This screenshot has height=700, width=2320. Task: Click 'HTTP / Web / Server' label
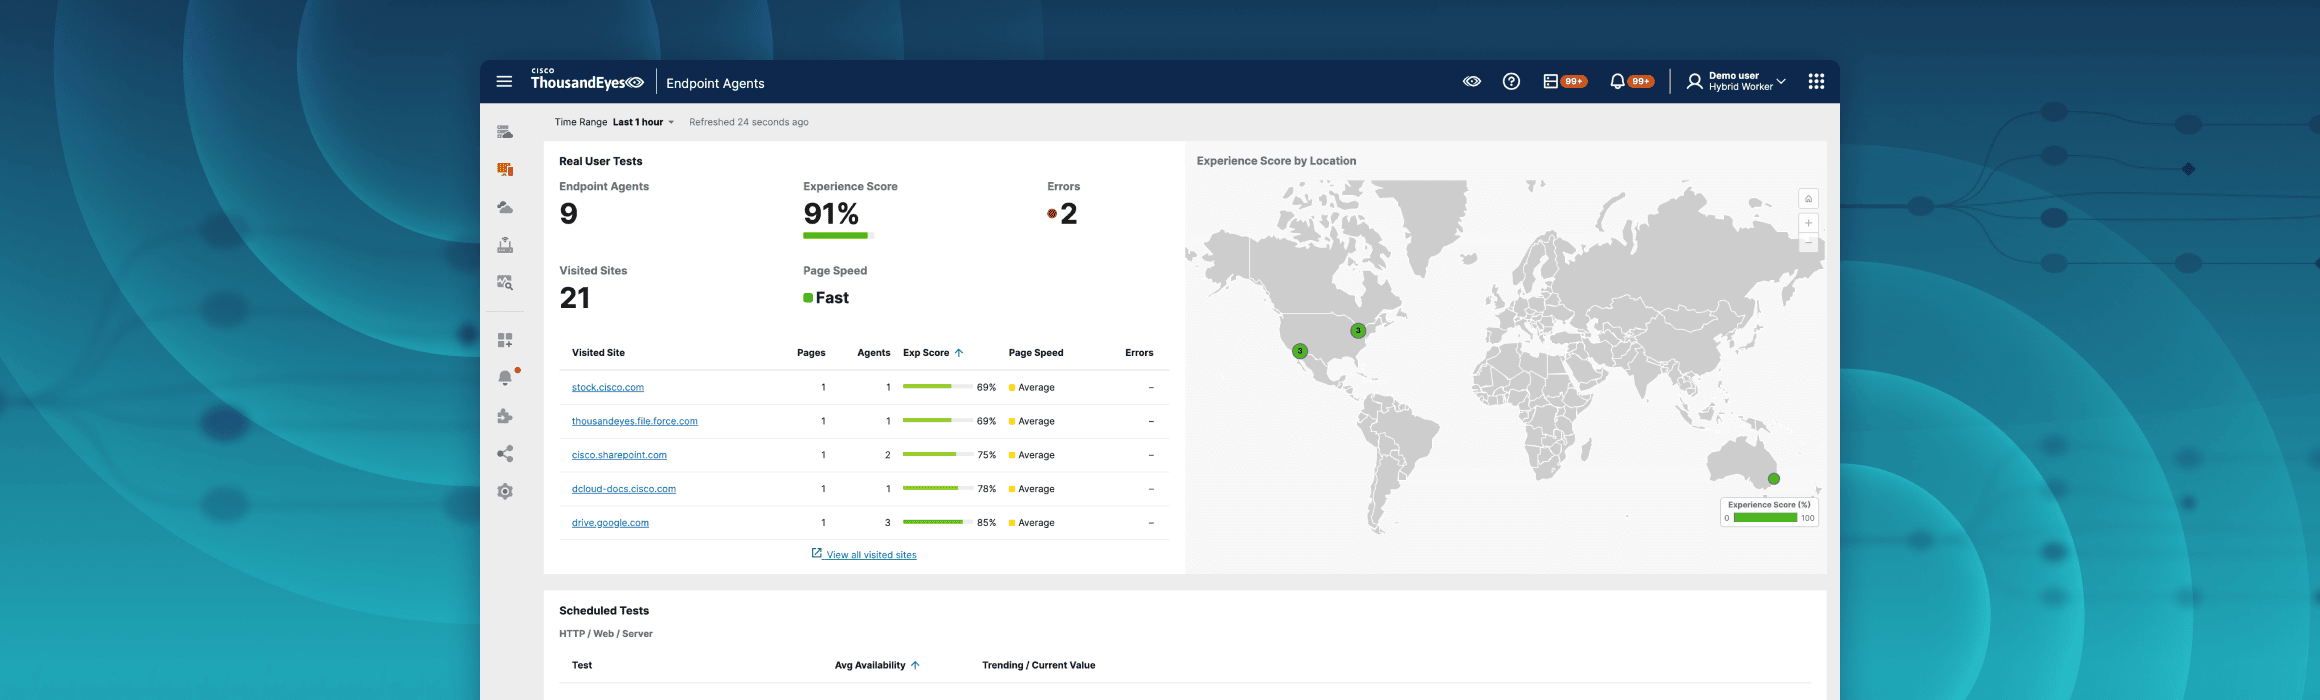(606, 634)
